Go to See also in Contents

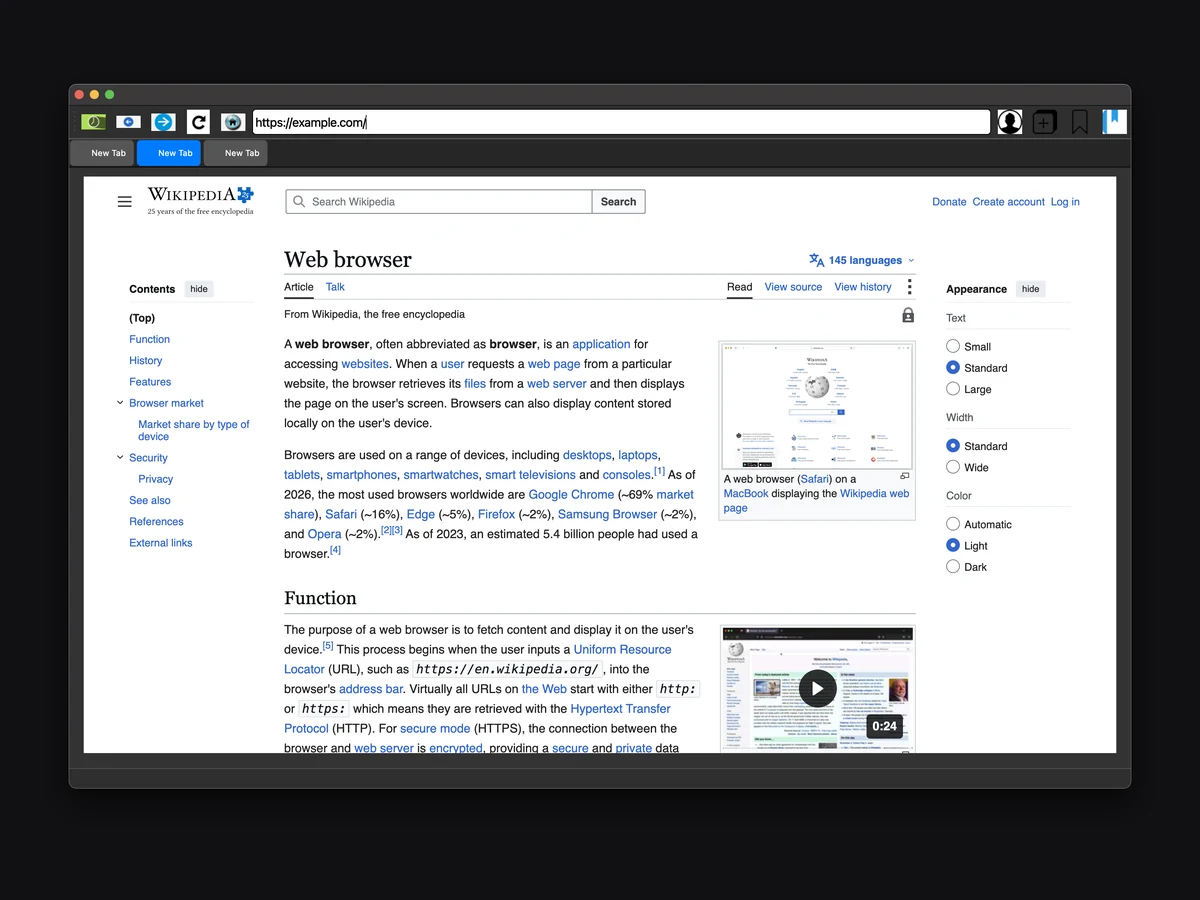pyautogui.click(x=150, y=500)
